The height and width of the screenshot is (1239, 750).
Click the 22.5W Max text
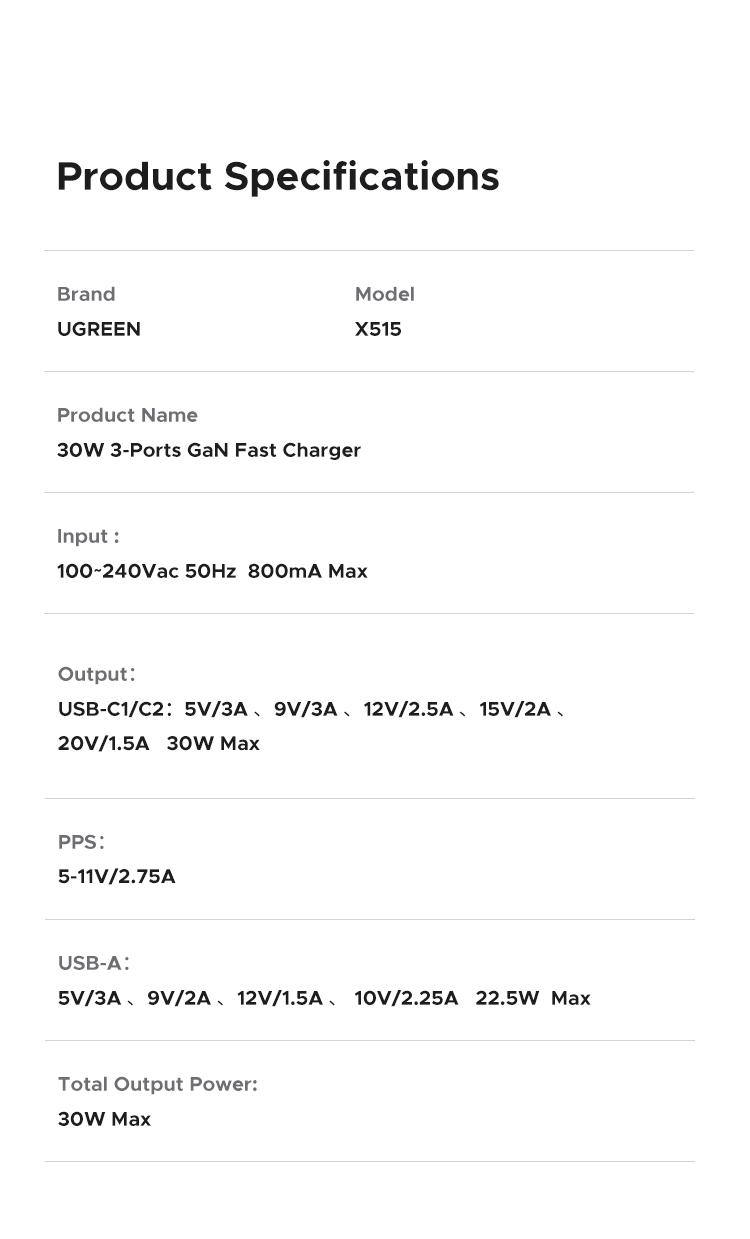click(533, 998)
